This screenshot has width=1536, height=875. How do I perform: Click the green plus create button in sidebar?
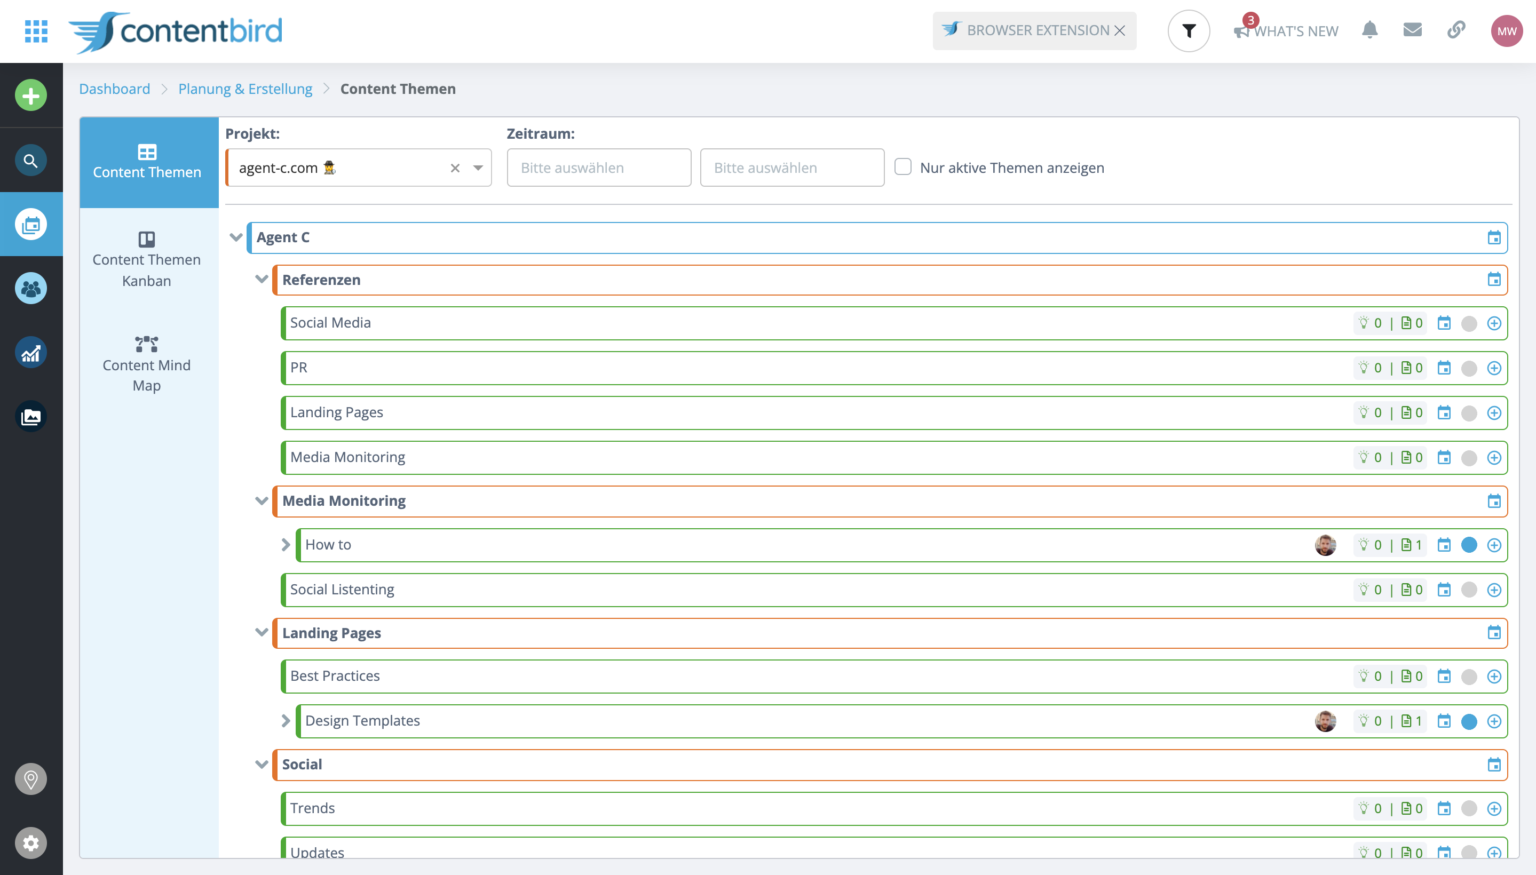coord(31,96)
